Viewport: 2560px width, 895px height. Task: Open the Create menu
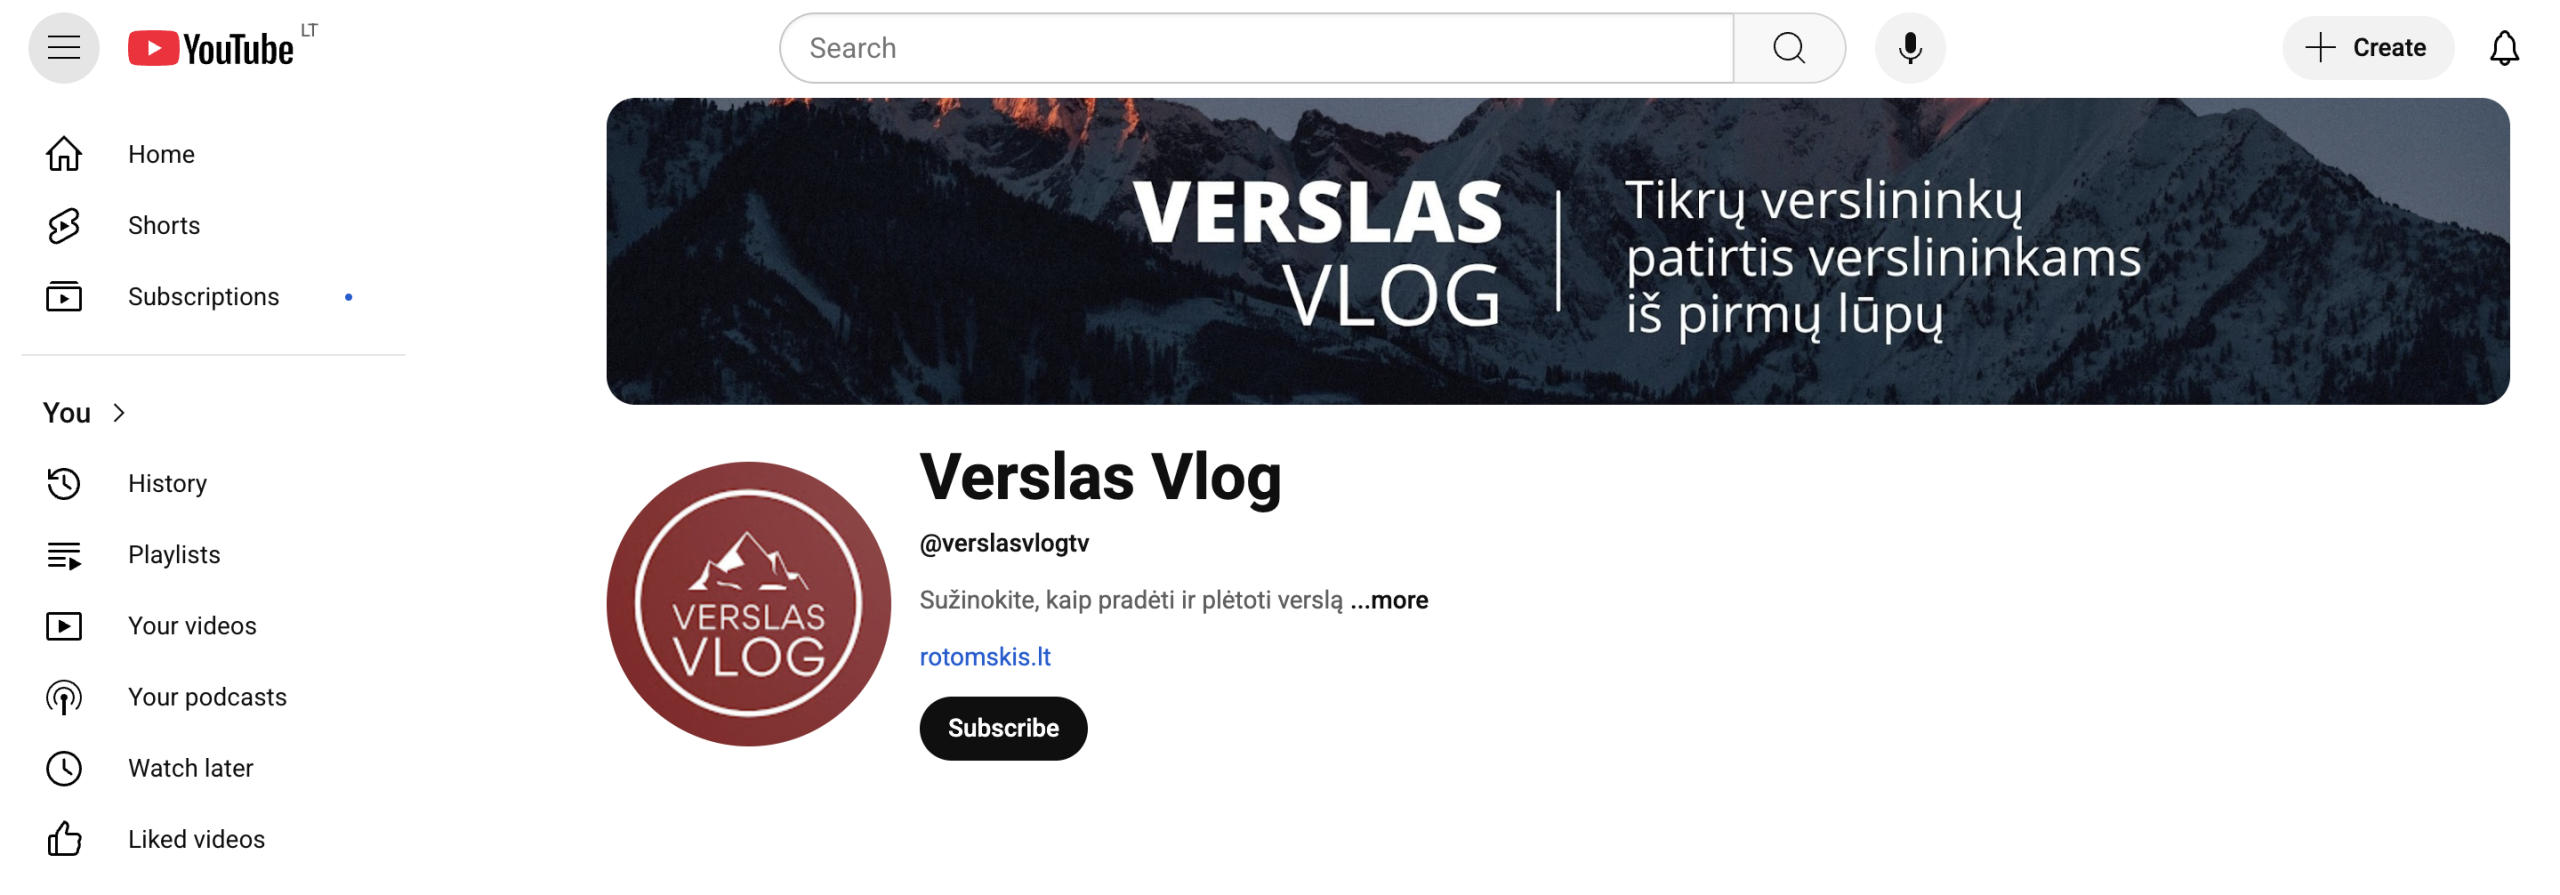pyautogui.click(x=2366, y=48)
